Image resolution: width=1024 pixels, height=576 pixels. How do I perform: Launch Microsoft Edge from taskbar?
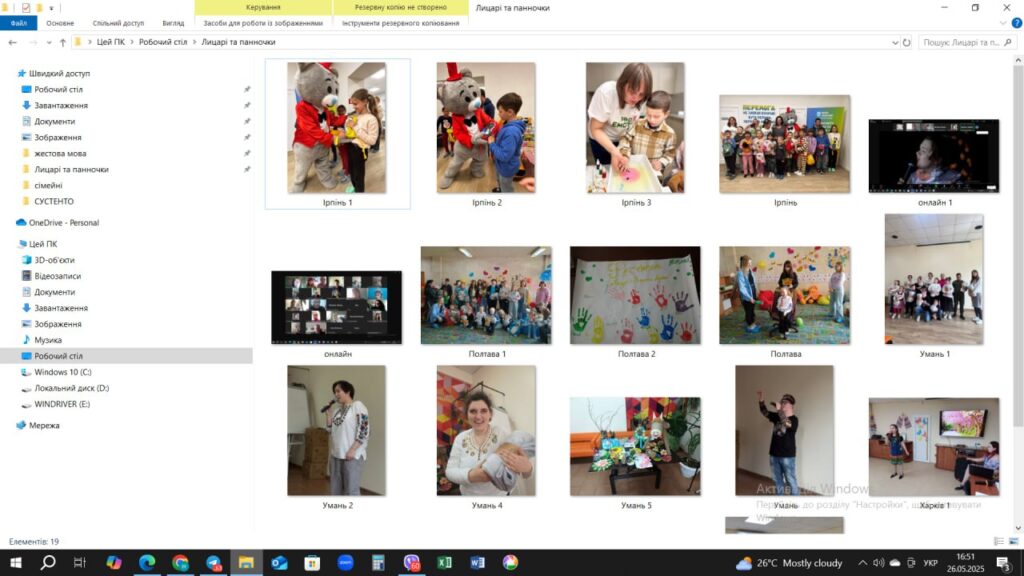(147, 563)
